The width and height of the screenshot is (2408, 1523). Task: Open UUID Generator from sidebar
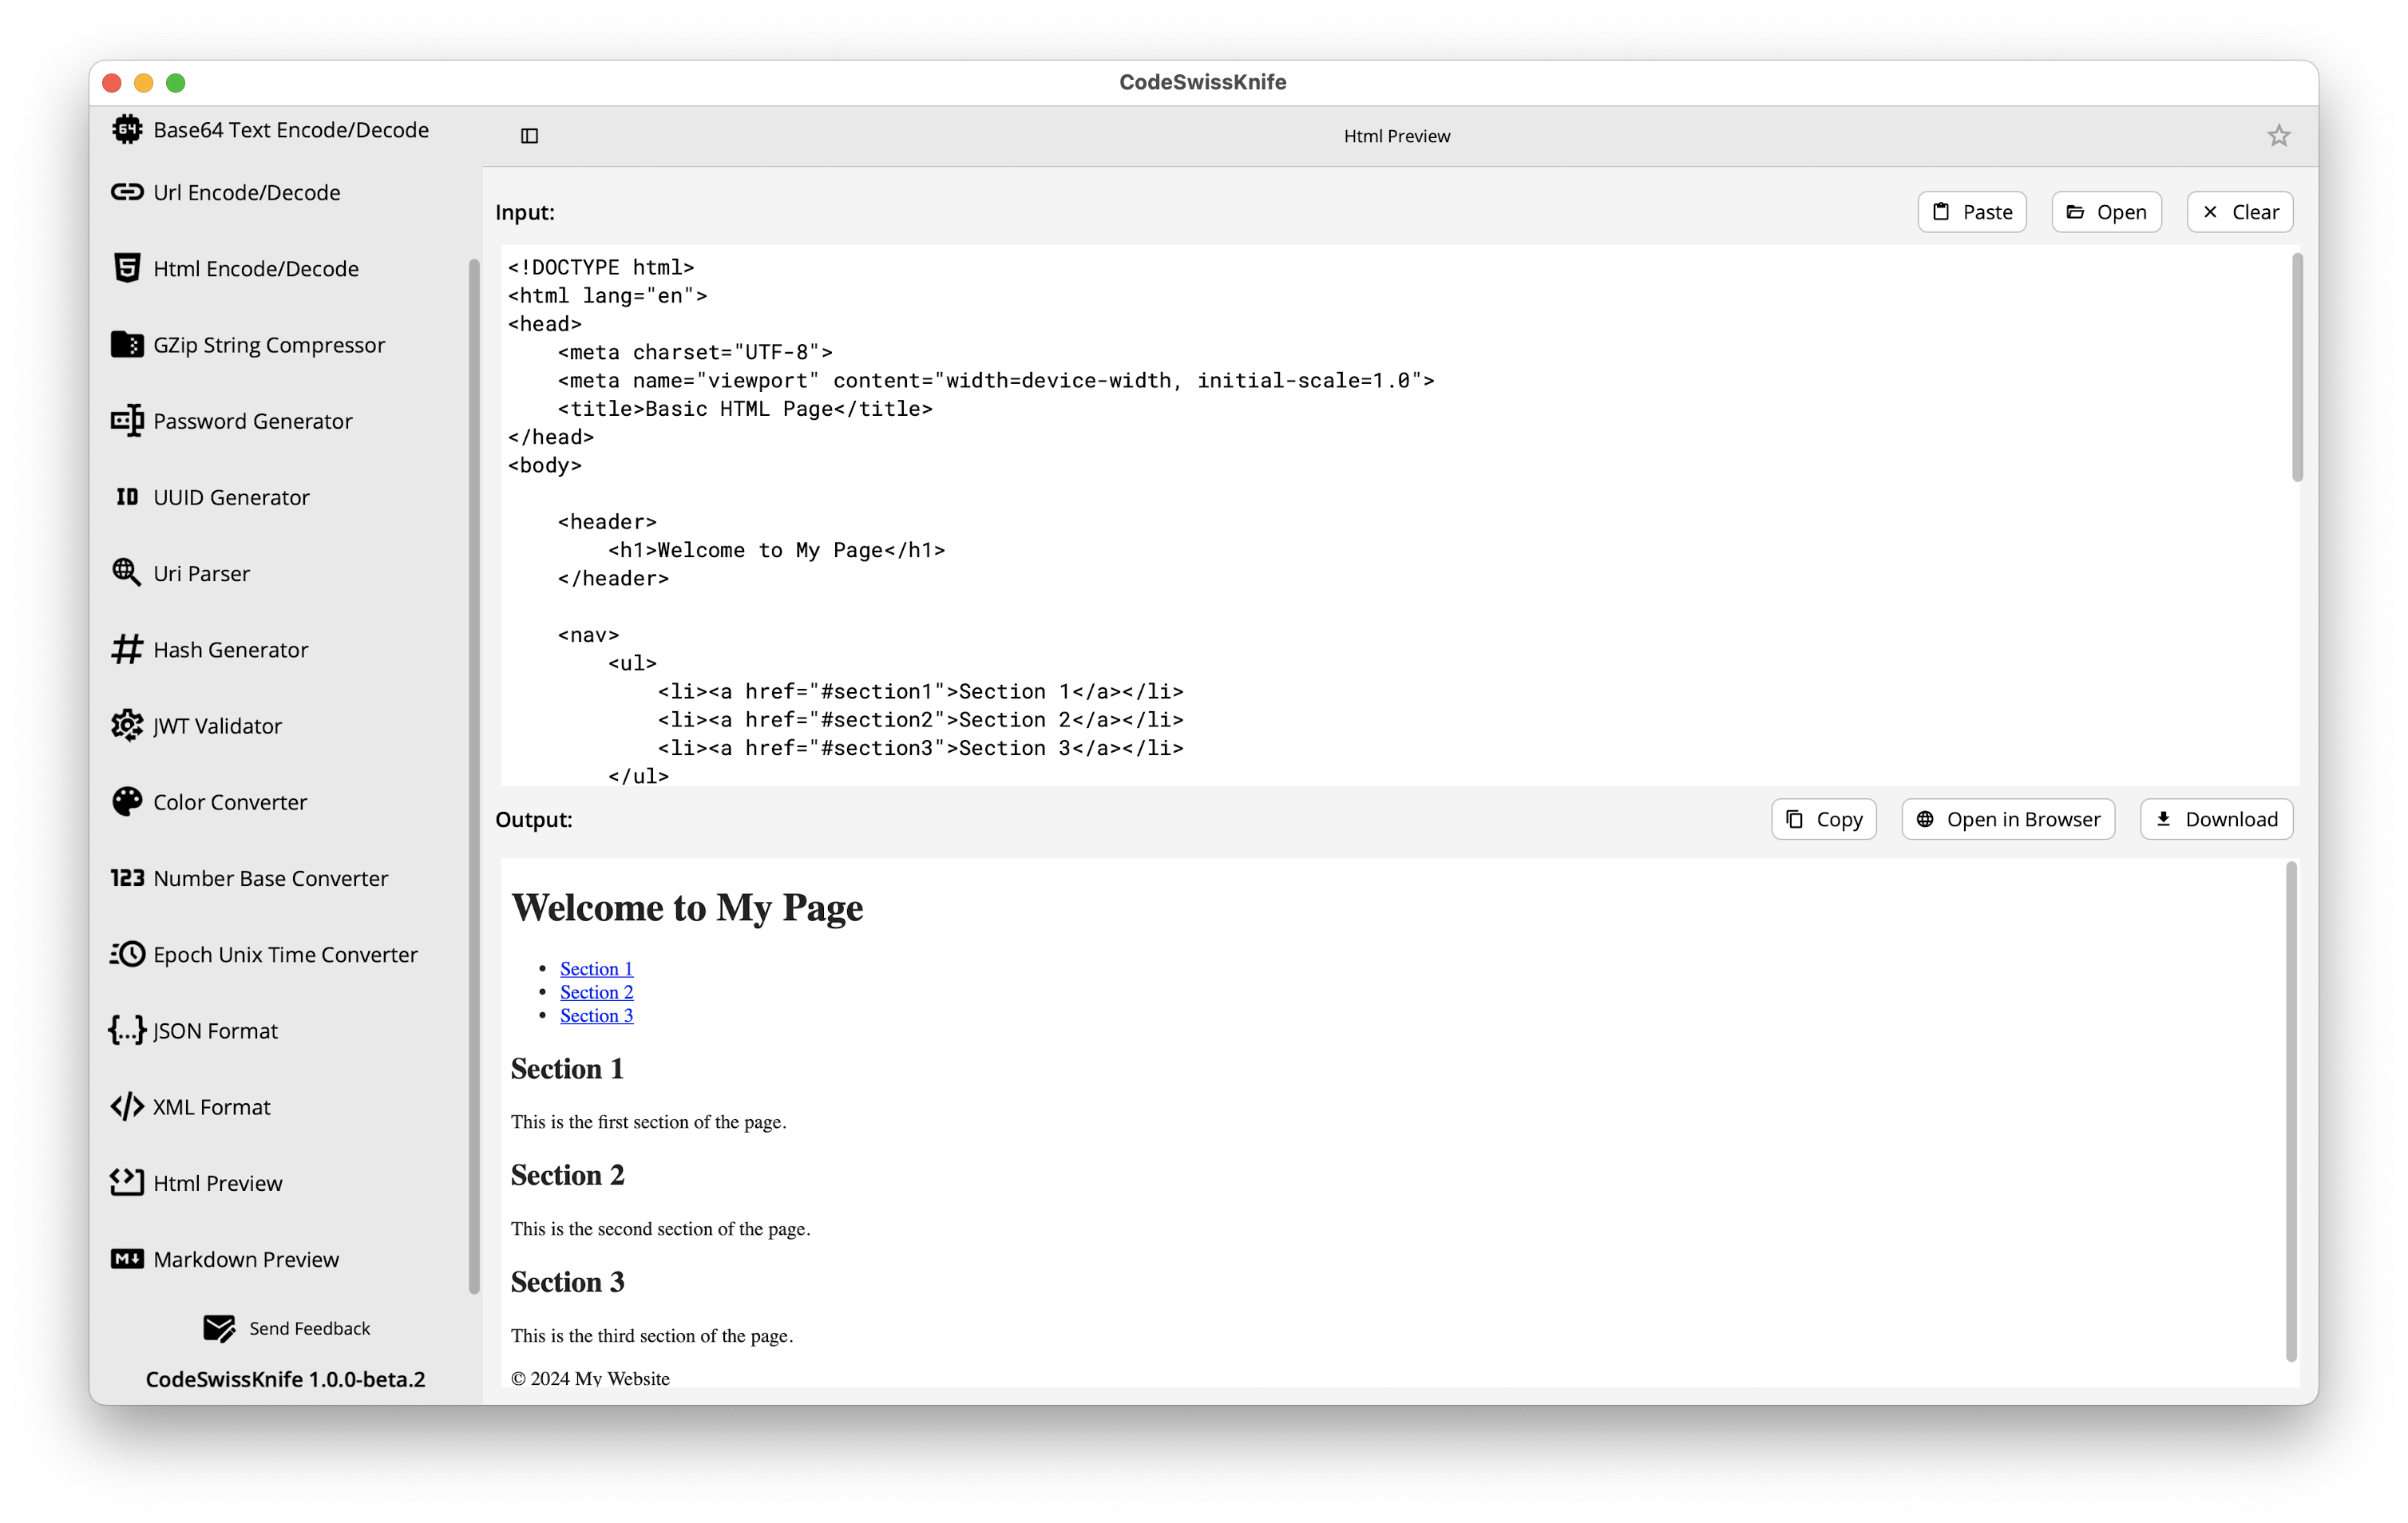click(x=232, y=497)
